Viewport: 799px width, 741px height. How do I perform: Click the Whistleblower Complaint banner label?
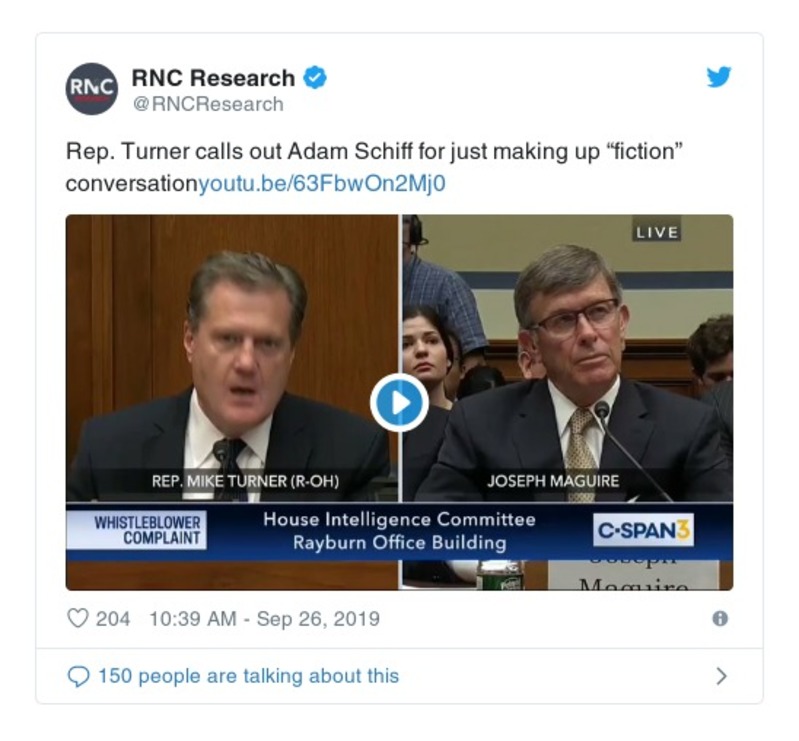(x=148, y=530)
